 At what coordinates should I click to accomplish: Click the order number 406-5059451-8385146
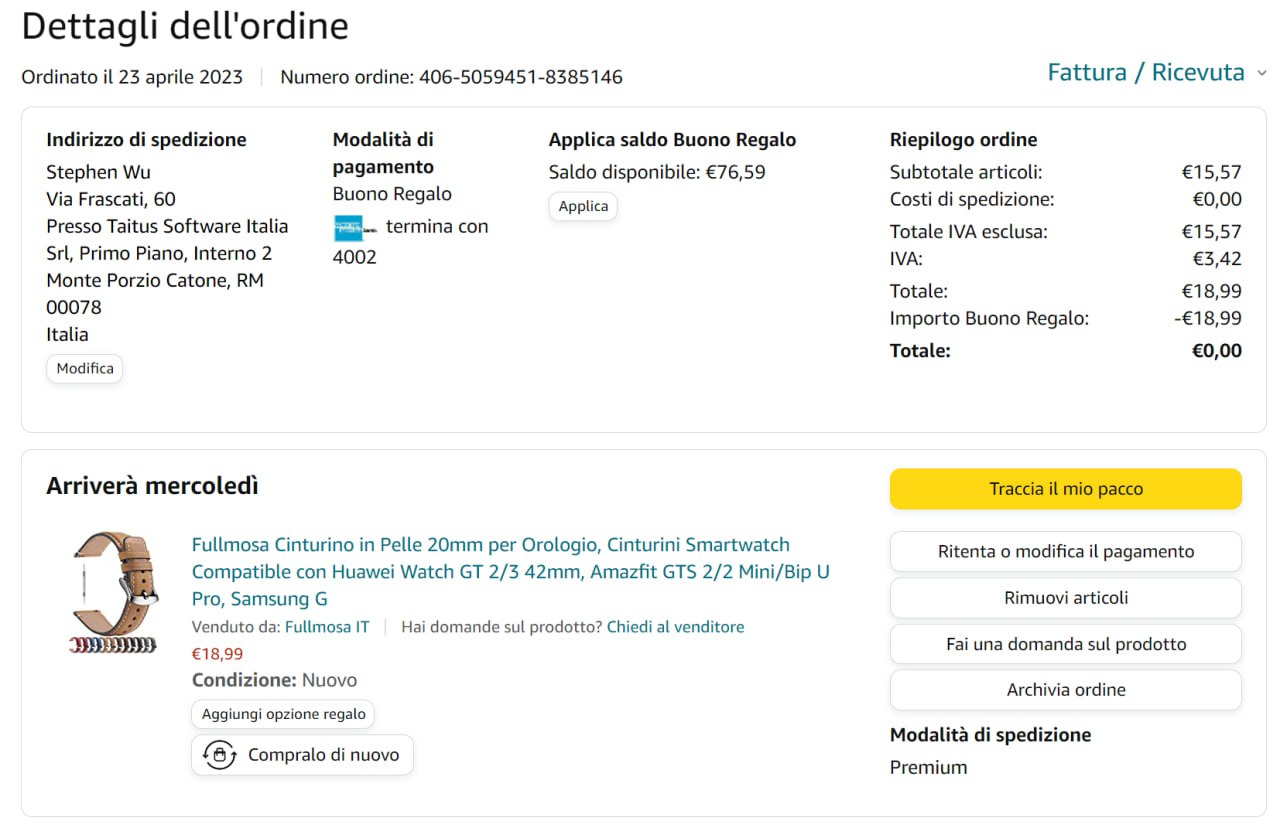click(x=520, y=77)
